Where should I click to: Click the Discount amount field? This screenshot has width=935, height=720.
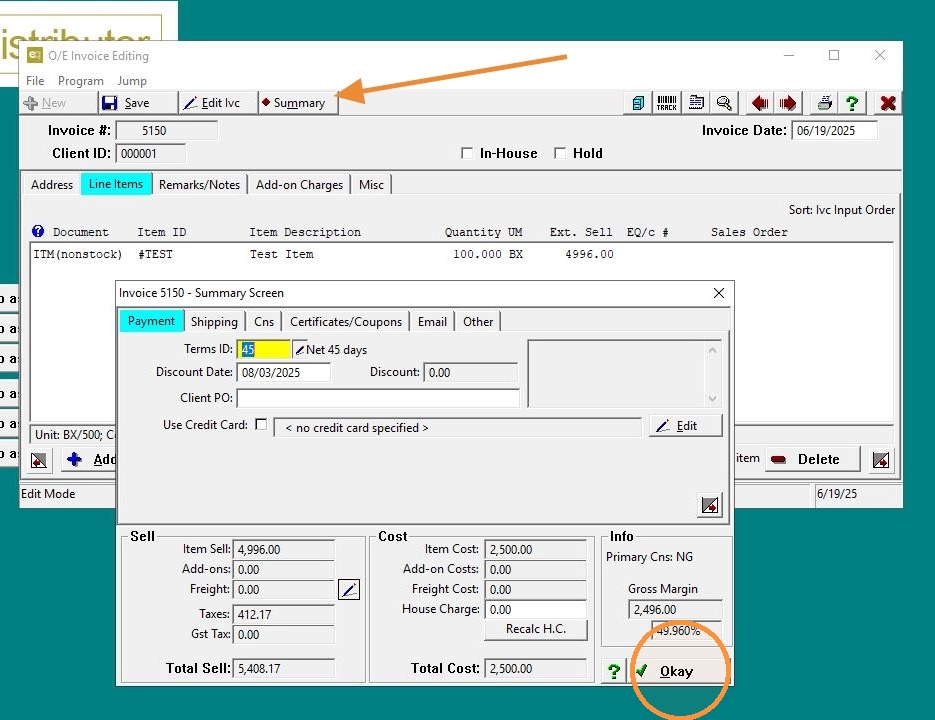[x=470, y=372]
